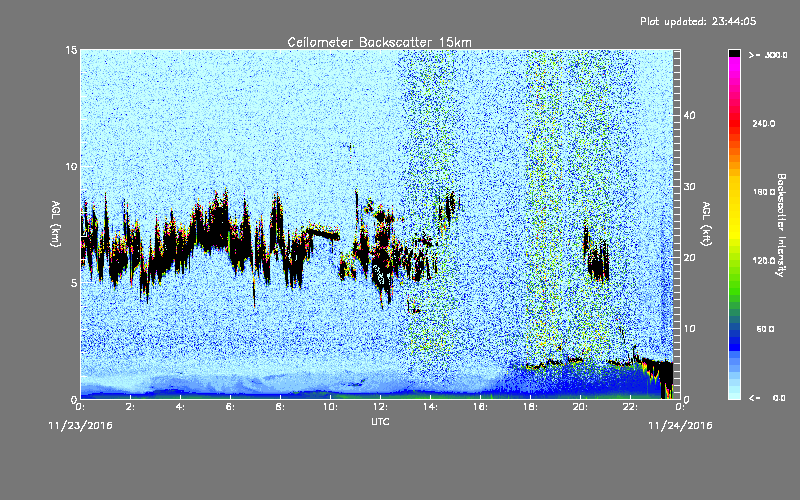
Task: Click the '<= 0.0' colorbar minimum label
Action: click(x=767, y=397)
